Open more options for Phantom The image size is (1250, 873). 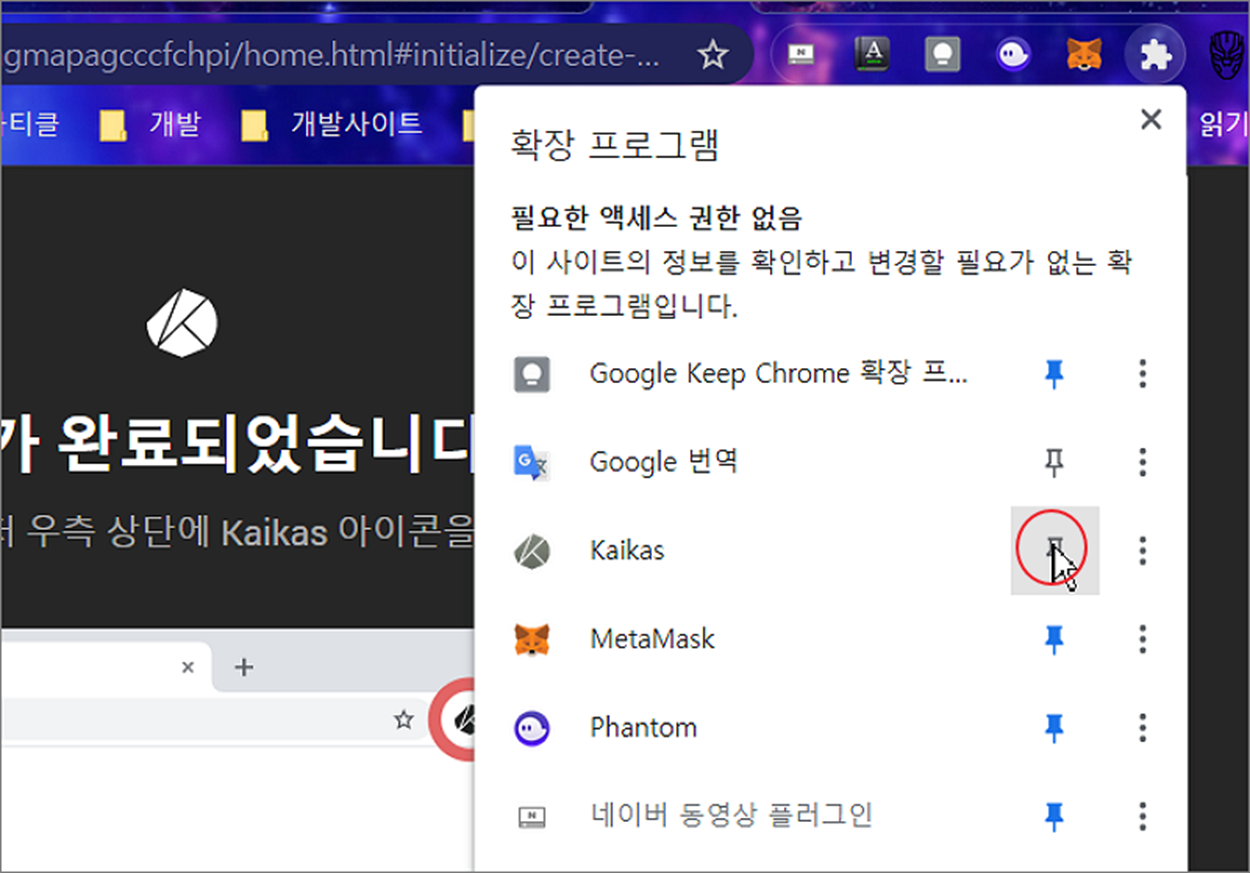click(1142, 727)
